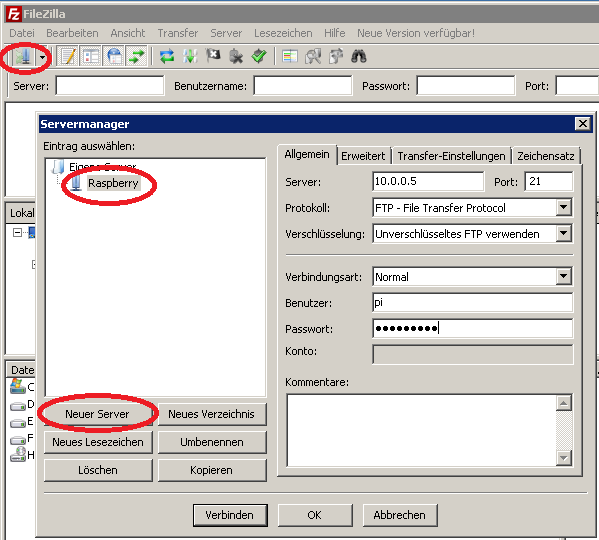Image resolution: width=599 pixels, height=540 pixels.
Task: Select the H network drive icon
Action: point(18,454)
